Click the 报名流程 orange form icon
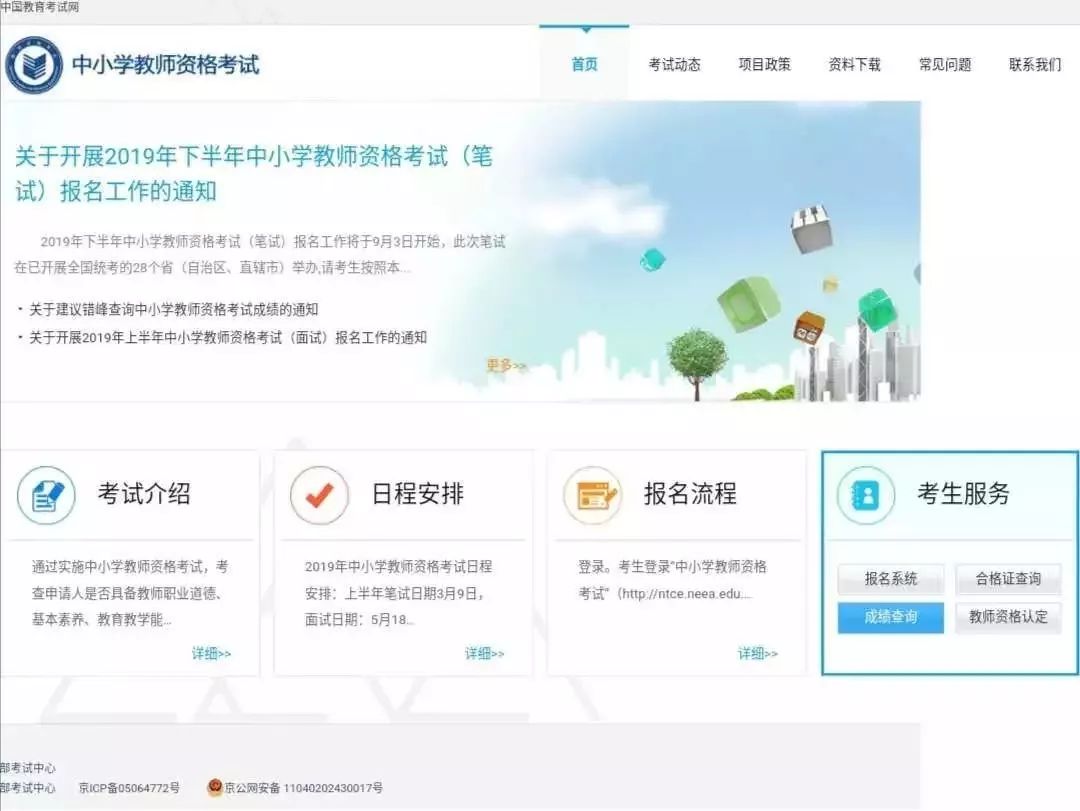 592,495
